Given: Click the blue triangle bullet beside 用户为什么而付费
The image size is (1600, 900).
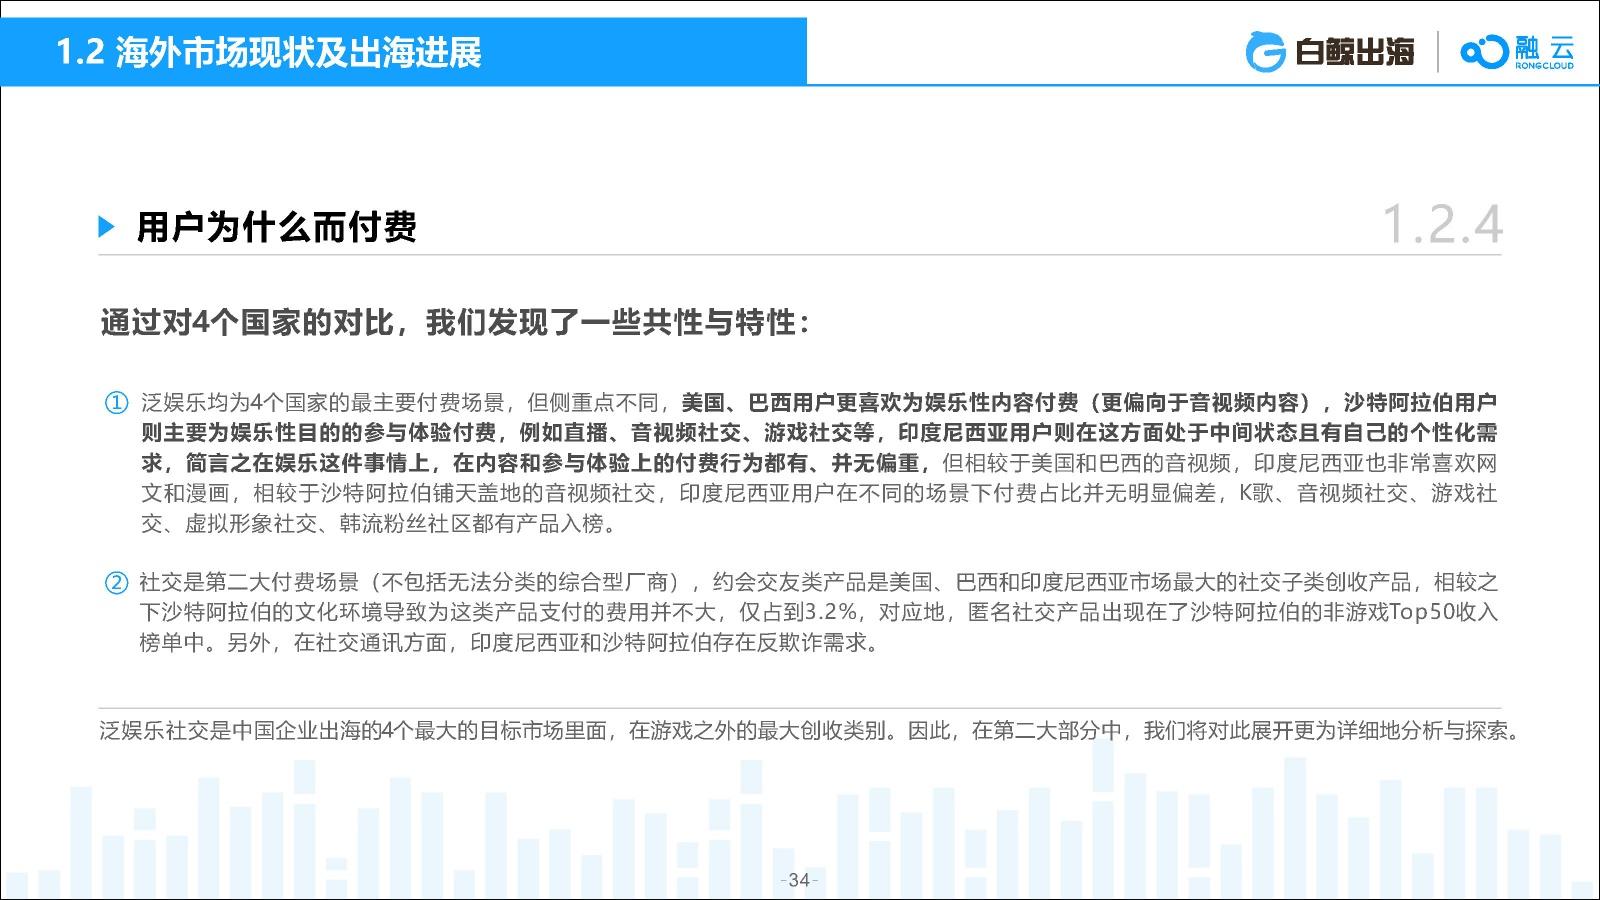Looking at the screenshot, I should click(107, 227).
